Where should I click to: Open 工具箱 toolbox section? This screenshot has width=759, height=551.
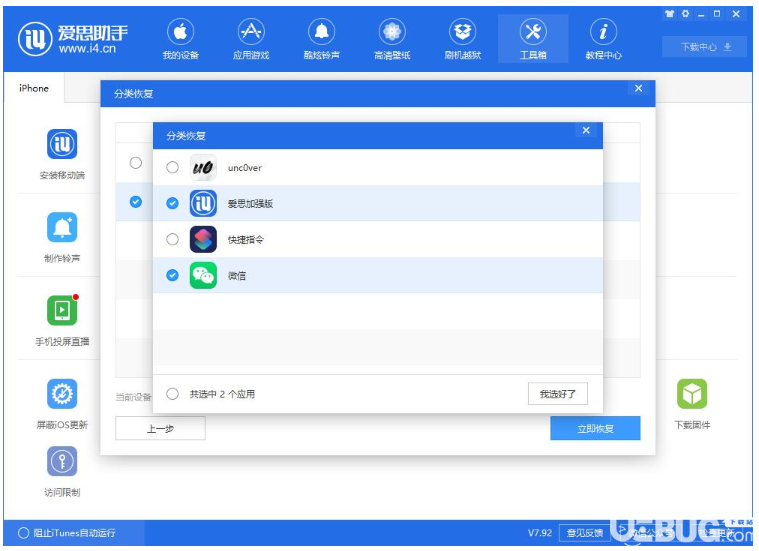point(533,40)
